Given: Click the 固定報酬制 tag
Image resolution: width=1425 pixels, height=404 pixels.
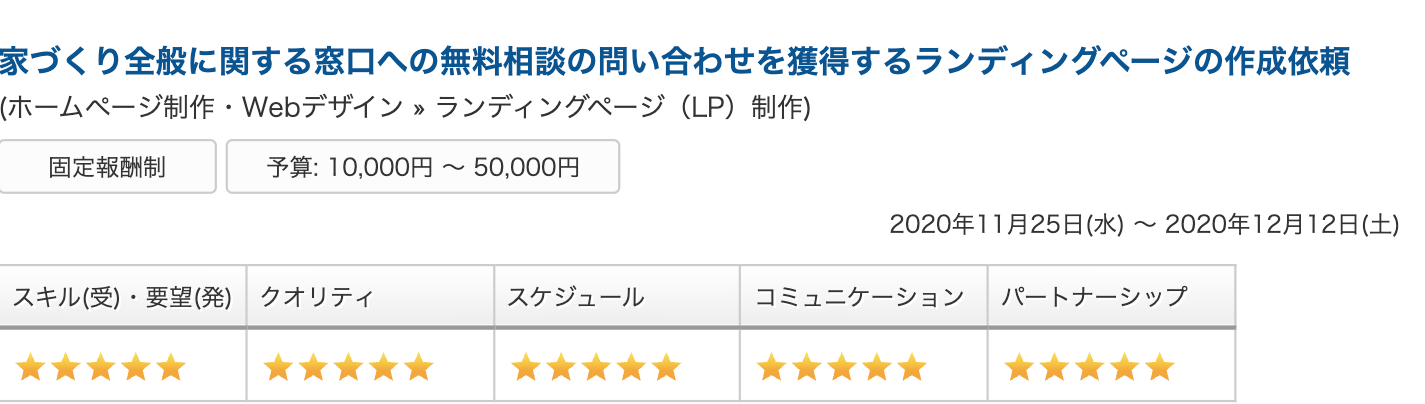Looking at the screenshot, I should pyautogui.click(x=107, y=167).
